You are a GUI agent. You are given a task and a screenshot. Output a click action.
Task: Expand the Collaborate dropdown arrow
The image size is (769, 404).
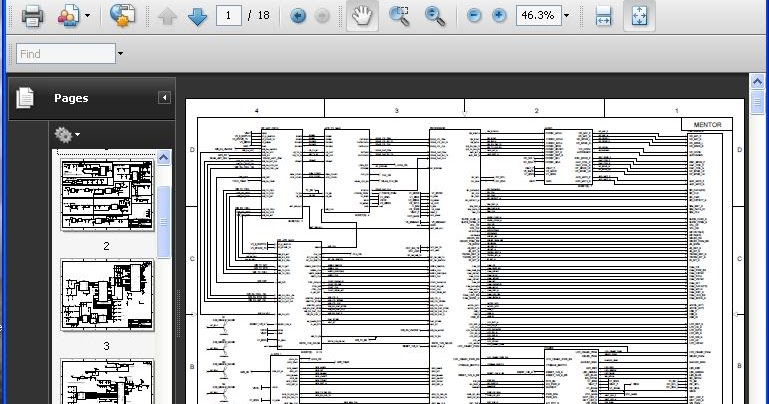pos(87,16)
